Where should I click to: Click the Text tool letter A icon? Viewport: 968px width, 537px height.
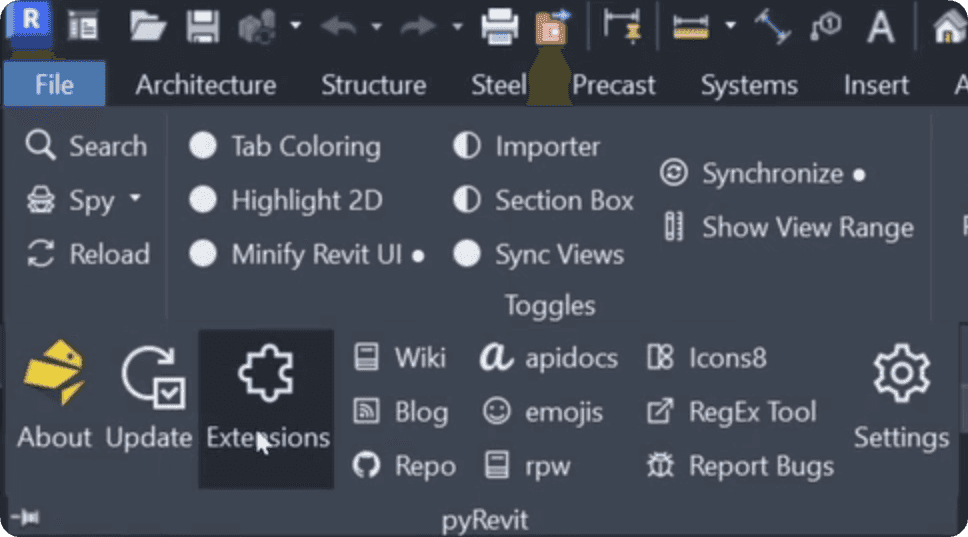coord(881,27)
